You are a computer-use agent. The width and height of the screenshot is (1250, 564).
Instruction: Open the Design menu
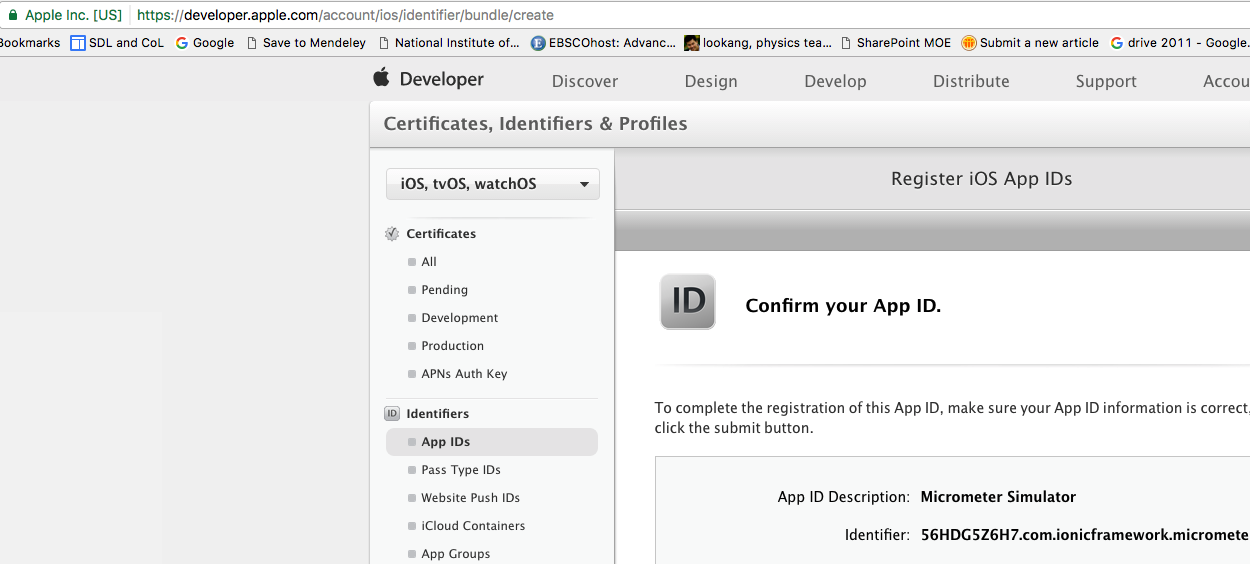click(711, 81)
